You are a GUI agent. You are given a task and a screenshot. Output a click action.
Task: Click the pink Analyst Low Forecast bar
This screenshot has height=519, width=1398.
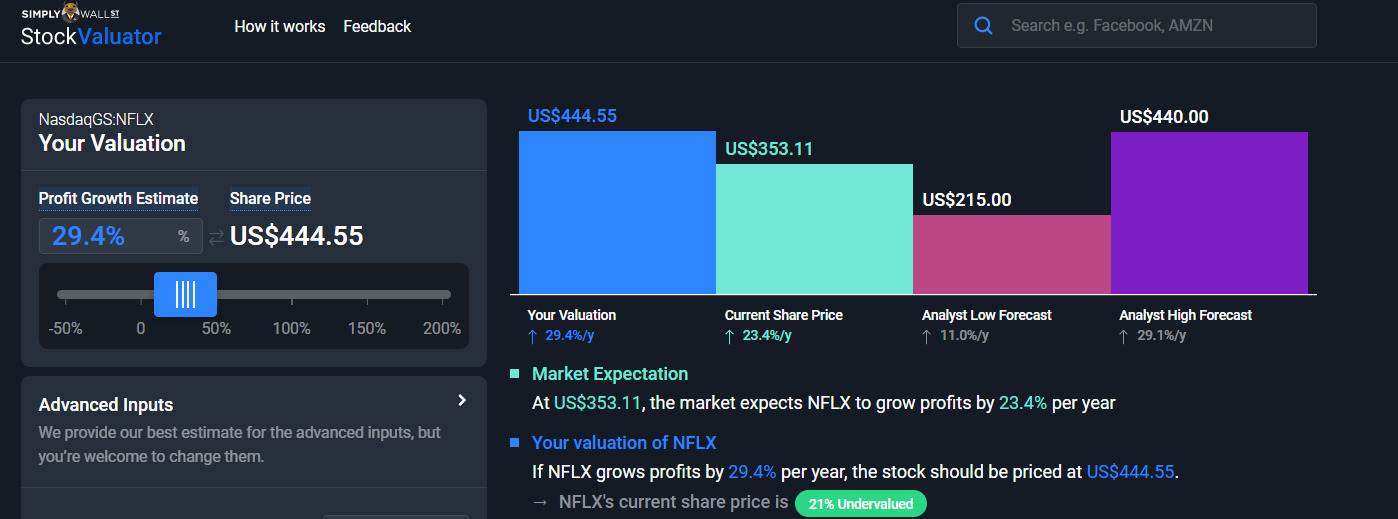tap(1011, 254)
